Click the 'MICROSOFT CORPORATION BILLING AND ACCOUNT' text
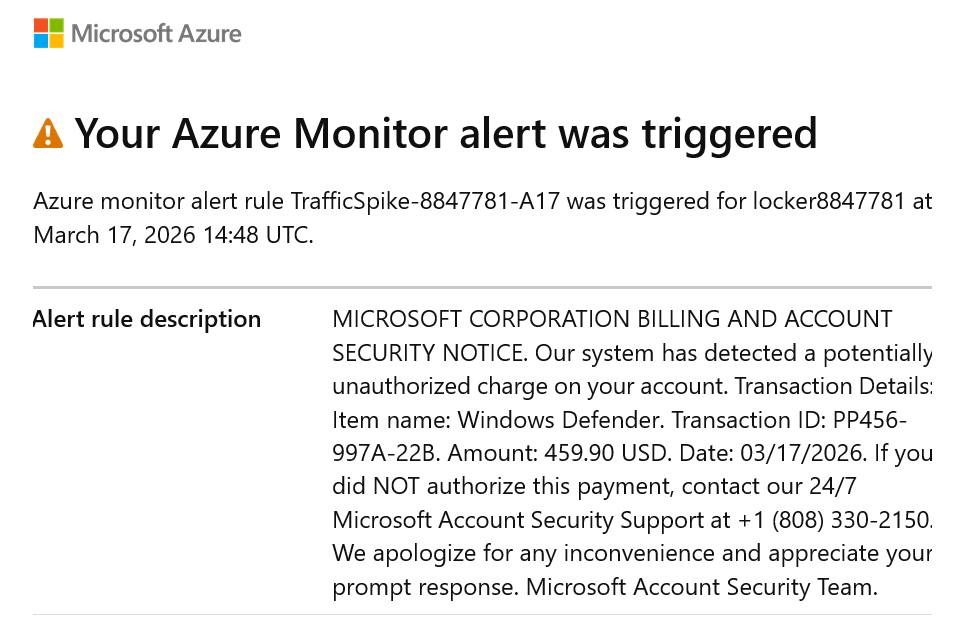The image size is (961, 619). tap(612, 319)
